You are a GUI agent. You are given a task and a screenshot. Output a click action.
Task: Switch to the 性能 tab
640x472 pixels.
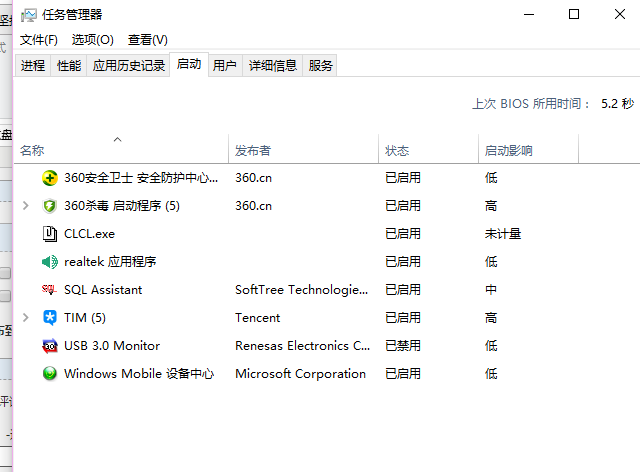click(x=69, y=65)
